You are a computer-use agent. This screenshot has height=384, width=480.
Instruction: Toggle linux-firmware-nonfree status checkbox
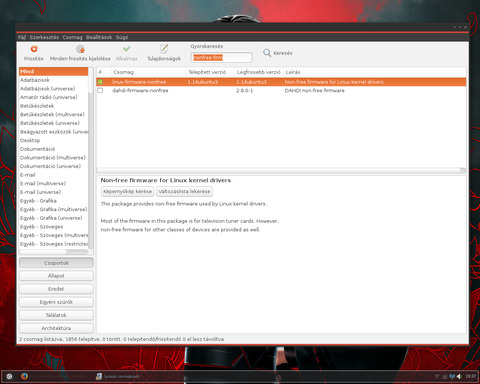[100, 82]
